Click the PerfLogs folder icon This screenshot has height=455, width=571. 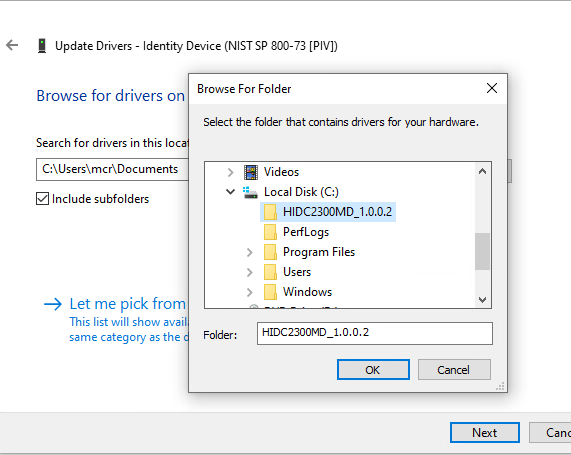pos(270,232)
